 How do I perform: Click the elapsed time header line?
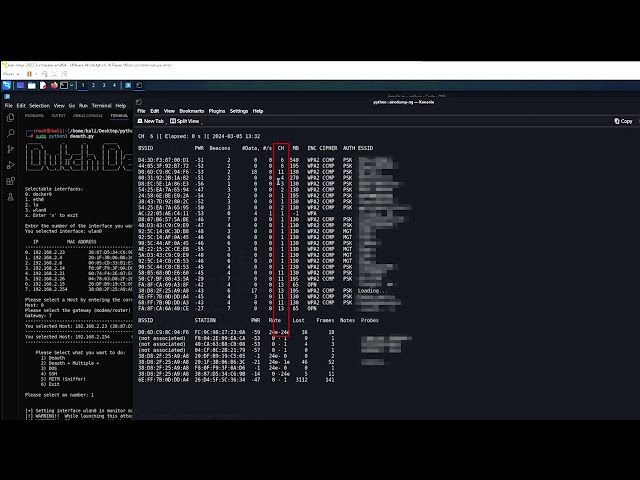199,136
